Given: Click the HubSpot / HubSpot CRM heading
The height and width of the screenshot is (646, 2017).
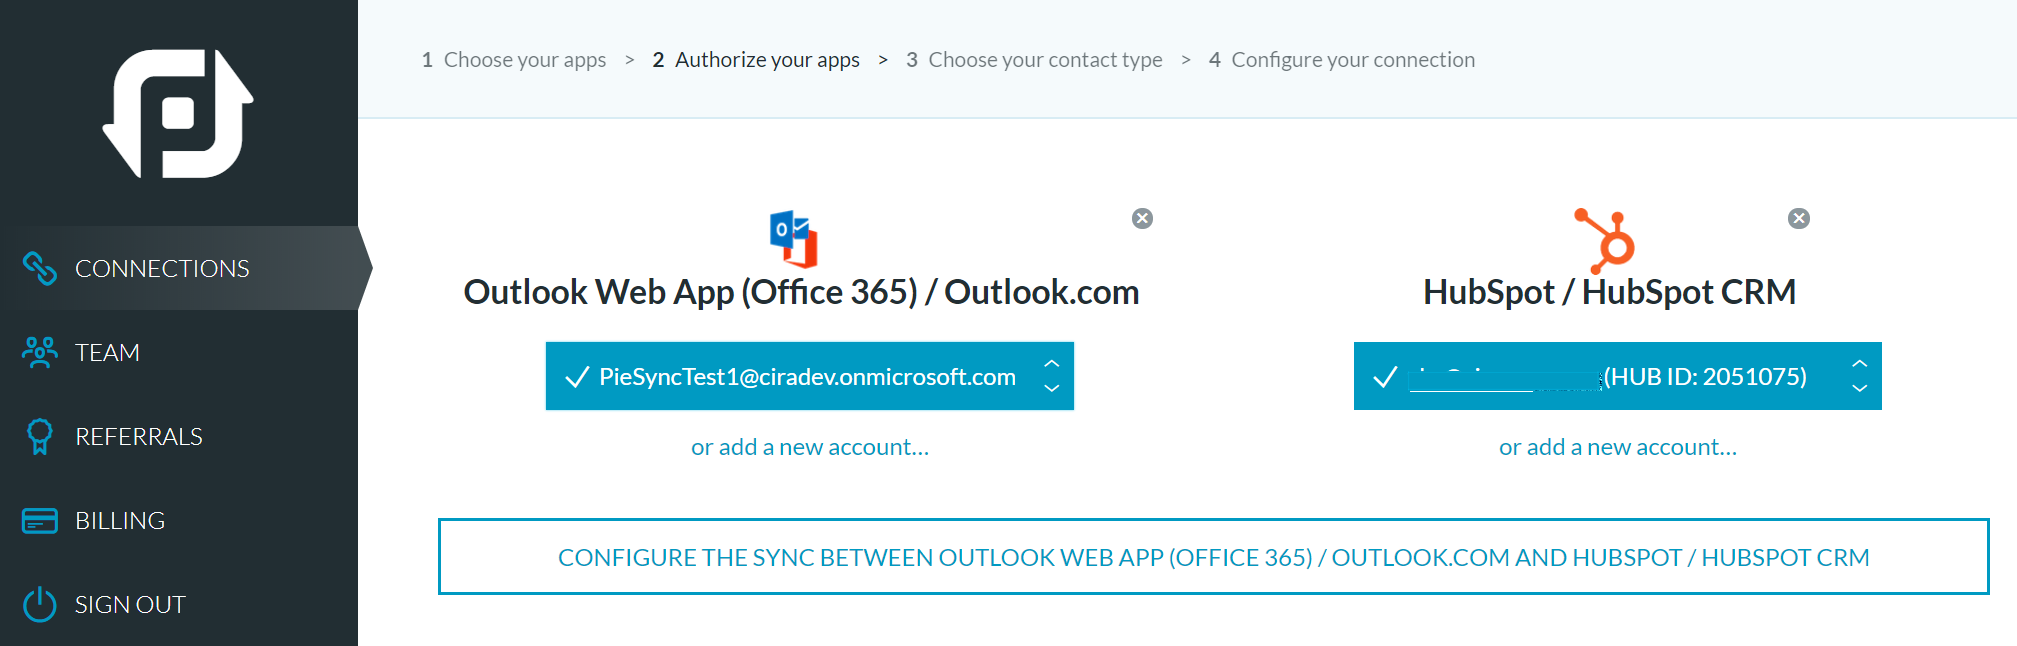Looking at the screenshot, I should (x=1610, y=292).
